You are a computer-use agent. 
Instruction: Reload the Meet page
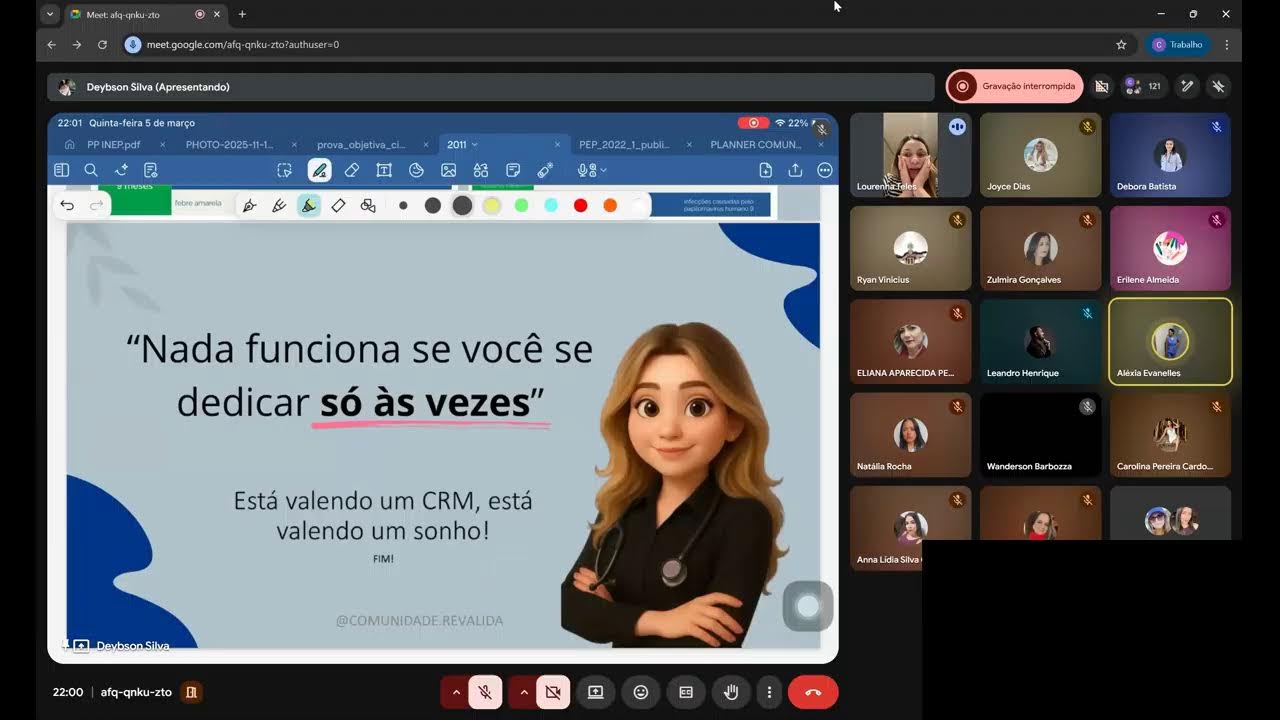coord(102,45)
